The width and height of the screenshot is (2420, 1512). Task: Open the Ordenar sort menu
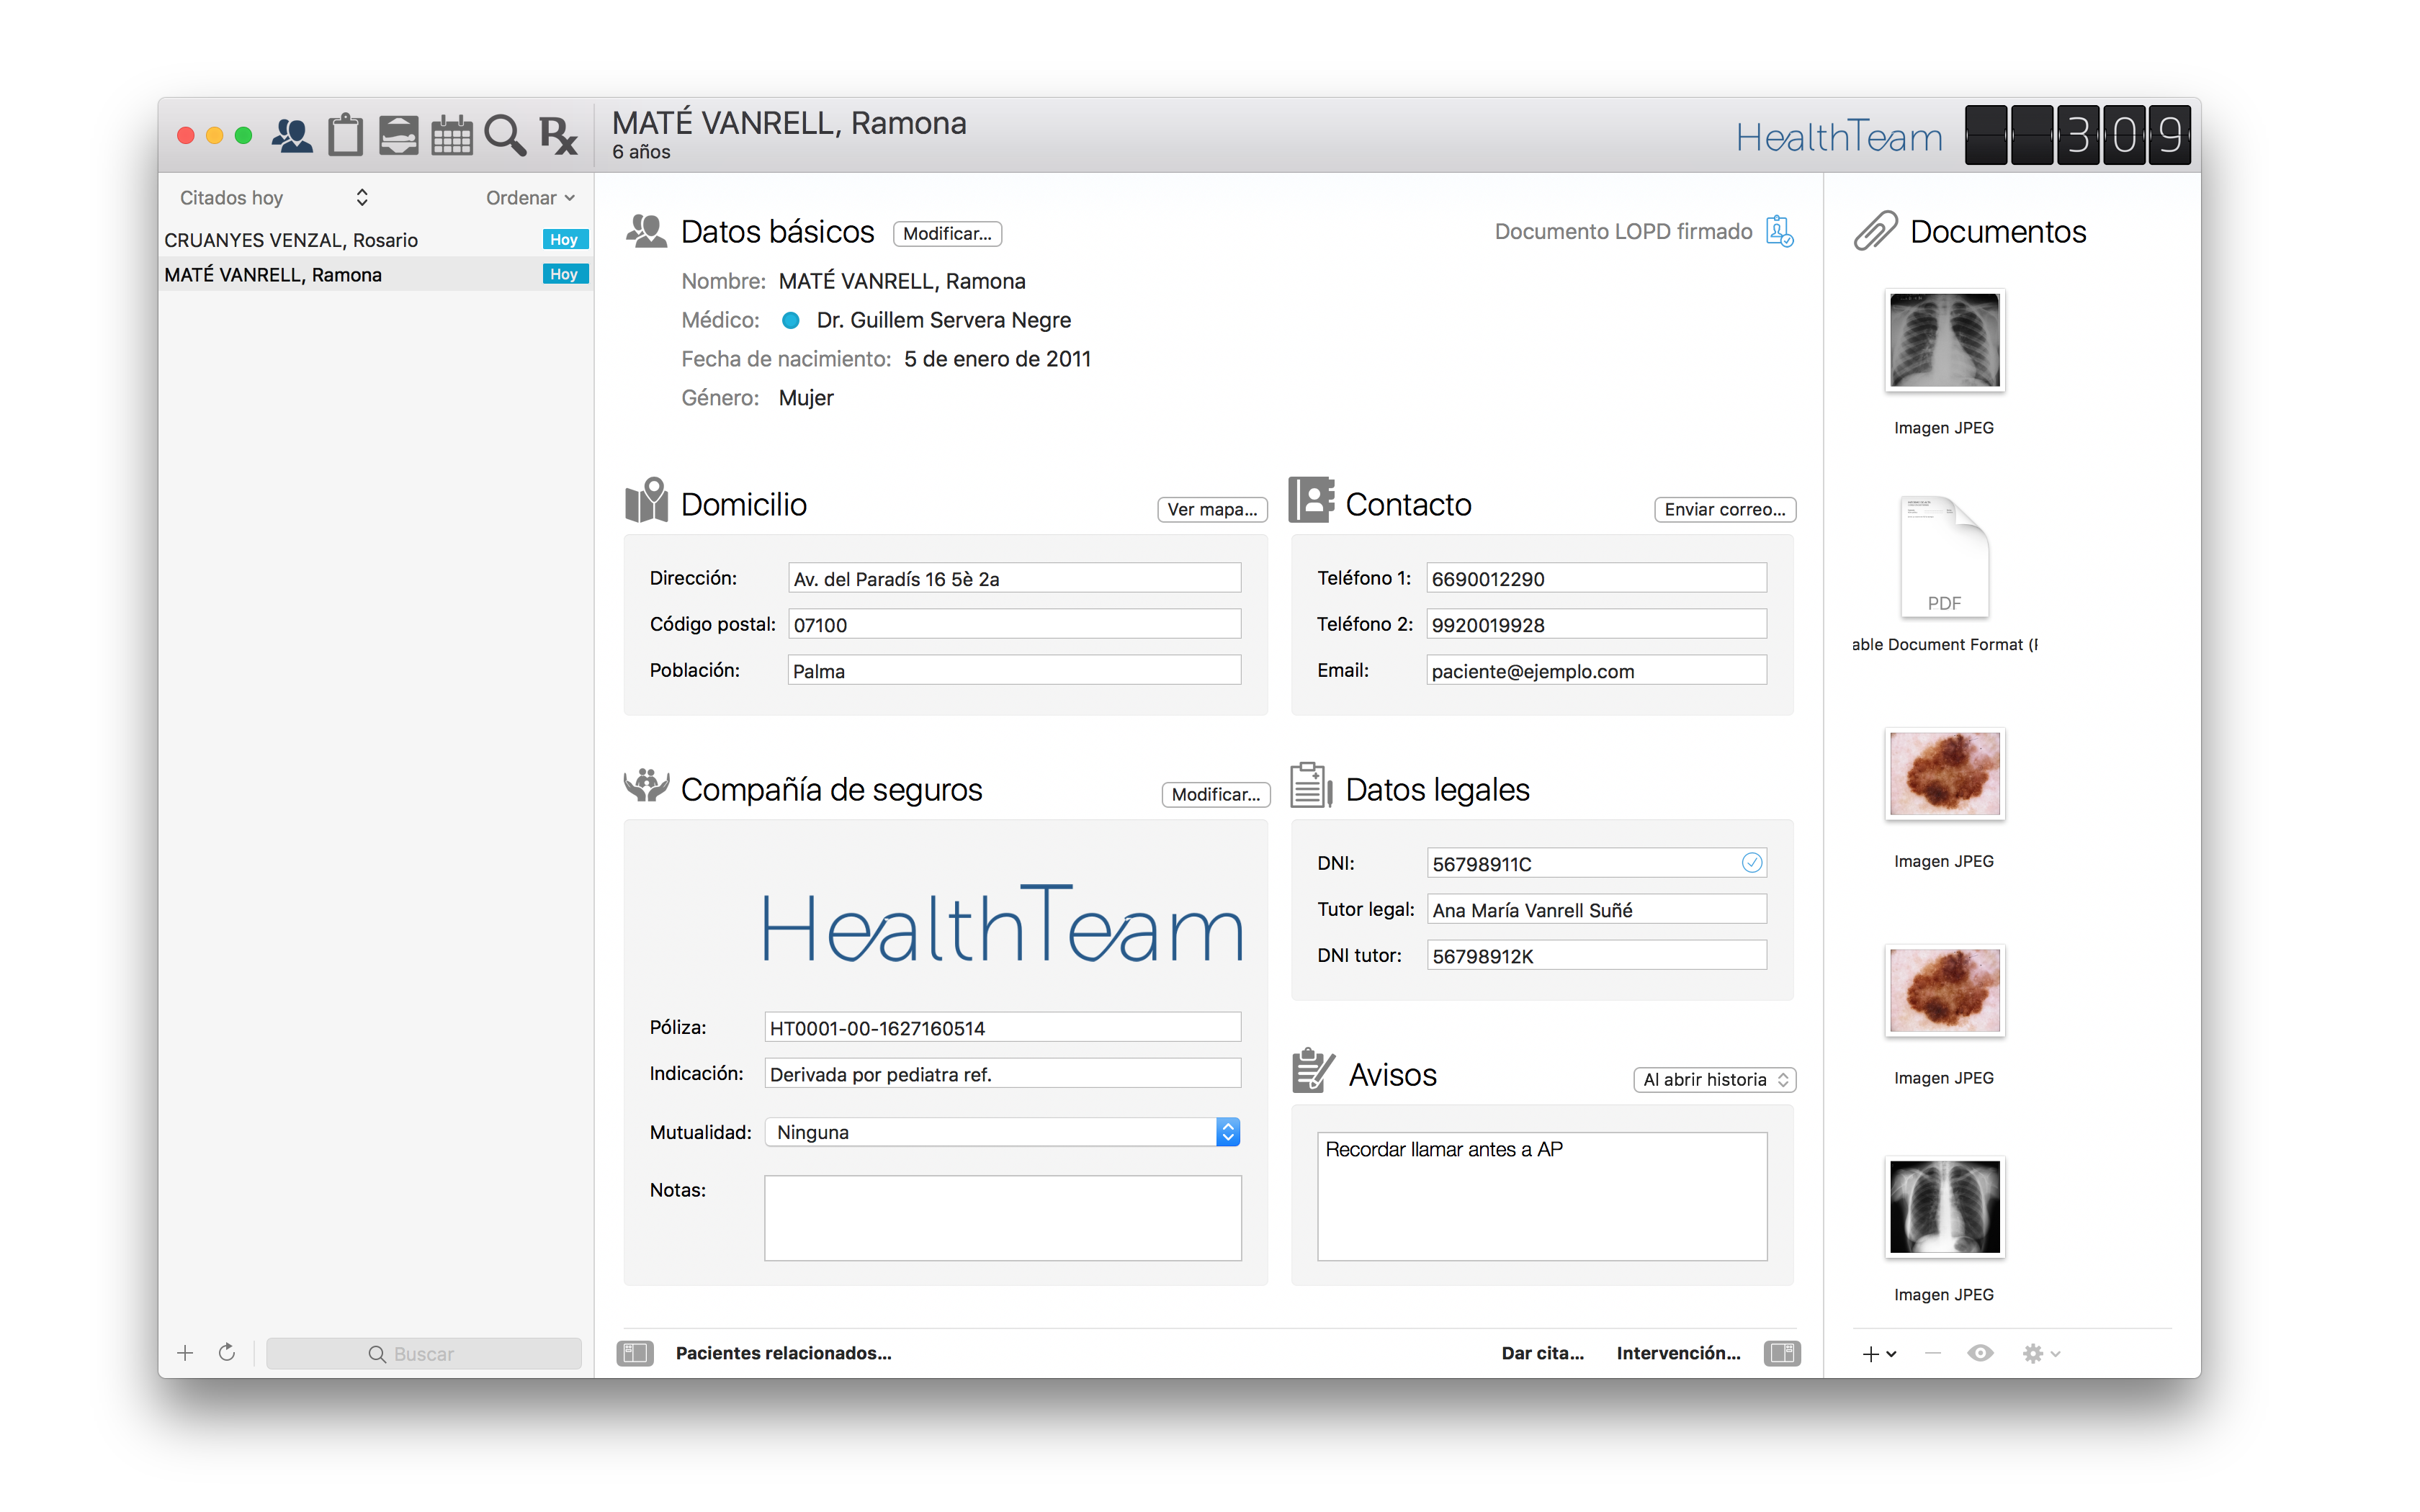(530, 197)
